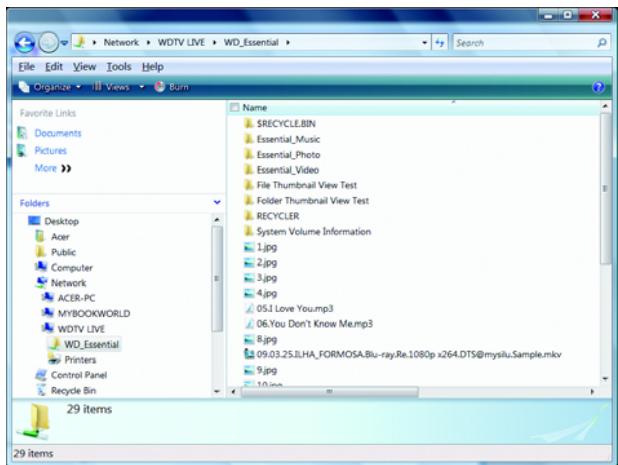Viewport: 618px width, 465px height.
Task: Select the System Volume Information folder
Action: (314, 231)
